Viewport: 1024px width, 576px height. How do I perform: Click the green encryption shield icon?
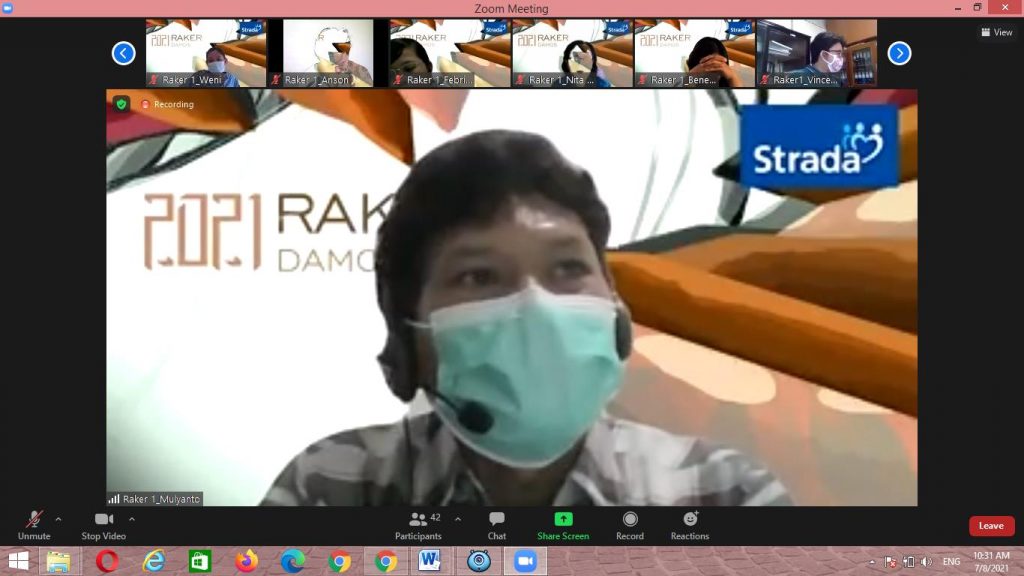121,104
